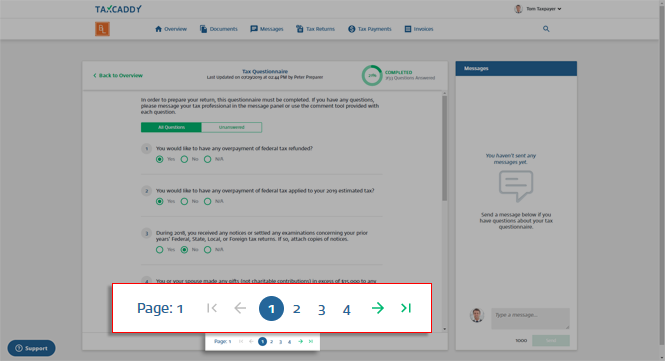Click the Tom Taxpayer profile photo

coord(518,9)
